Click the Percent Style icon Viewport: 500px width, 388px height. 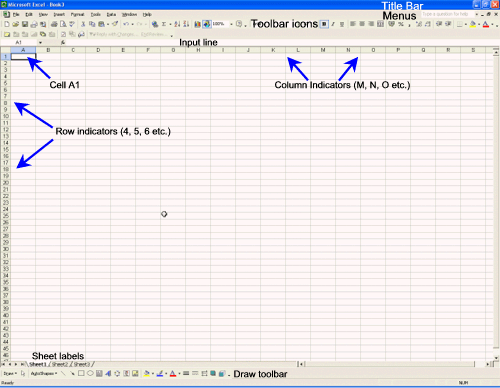pyautogui.click(x=401, y=24)
